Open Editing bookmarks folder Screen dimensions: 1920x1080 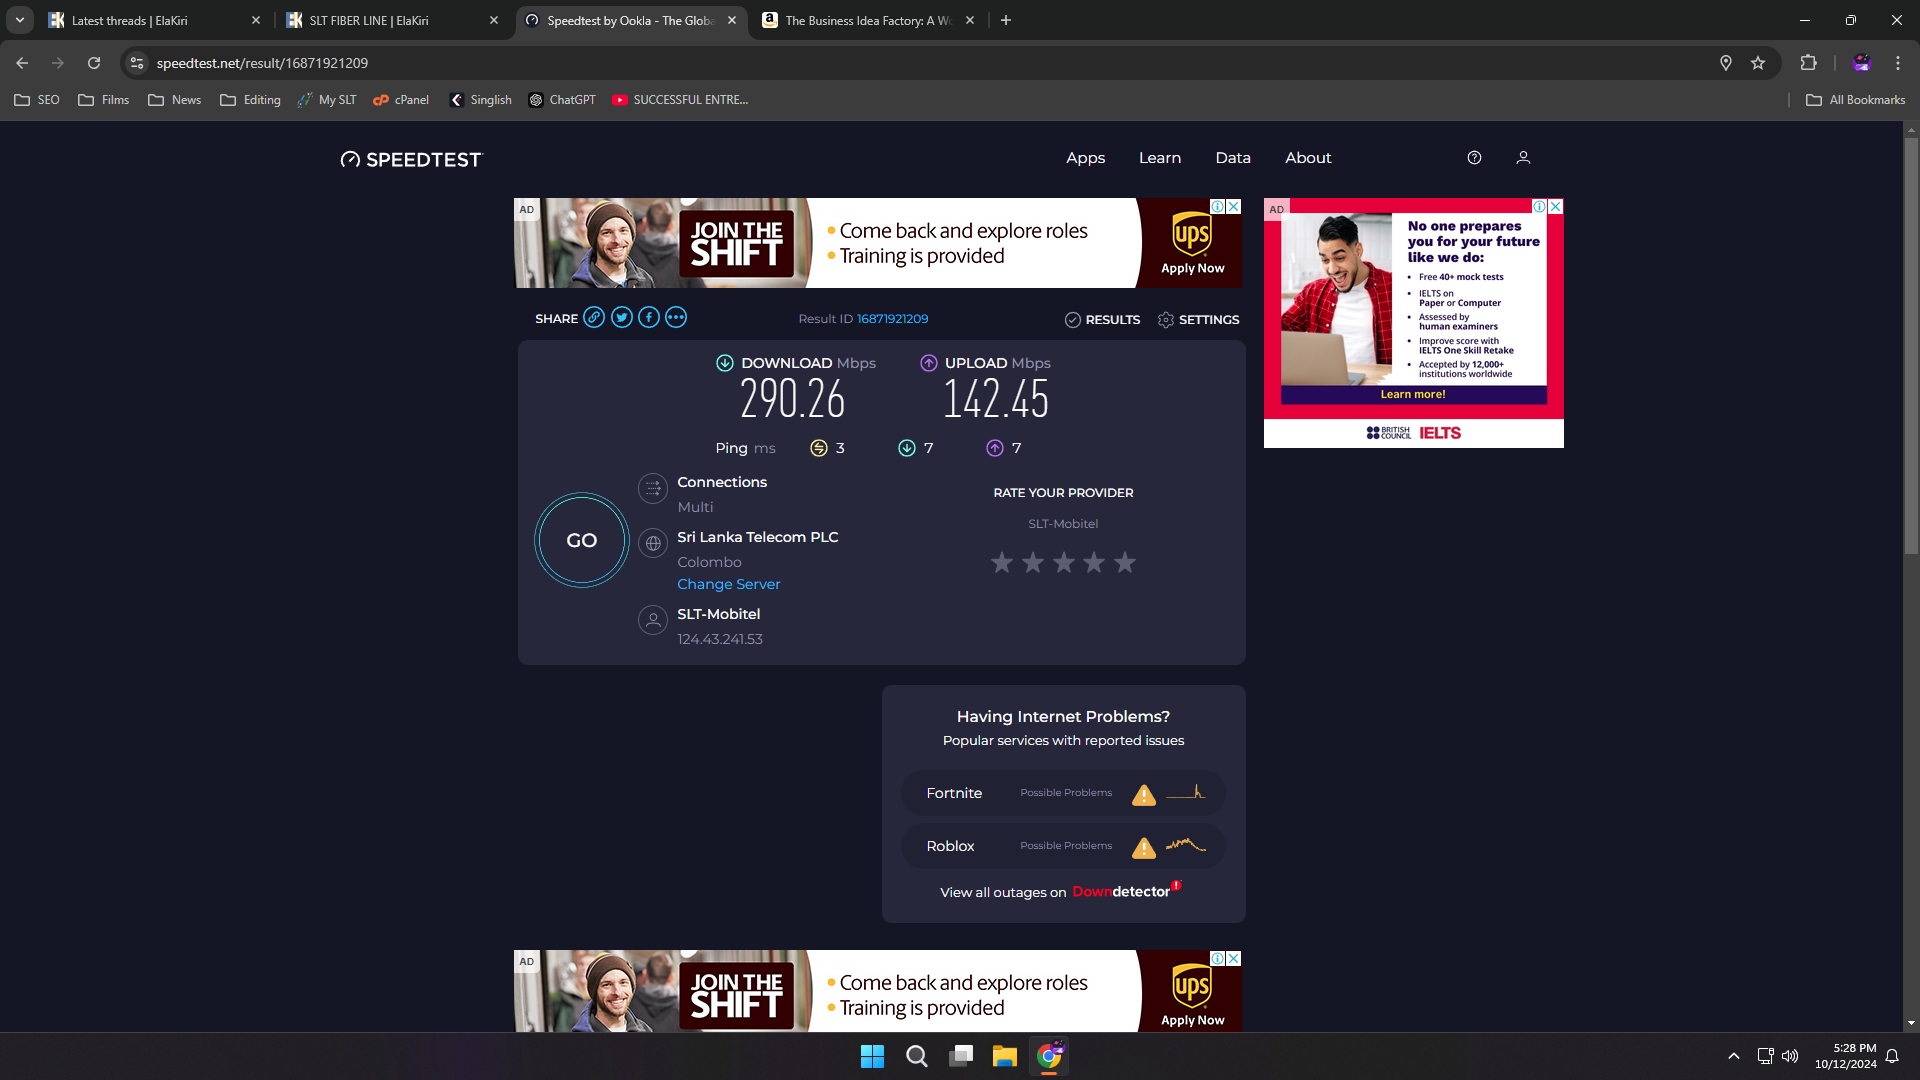click(x=250, y=100)
